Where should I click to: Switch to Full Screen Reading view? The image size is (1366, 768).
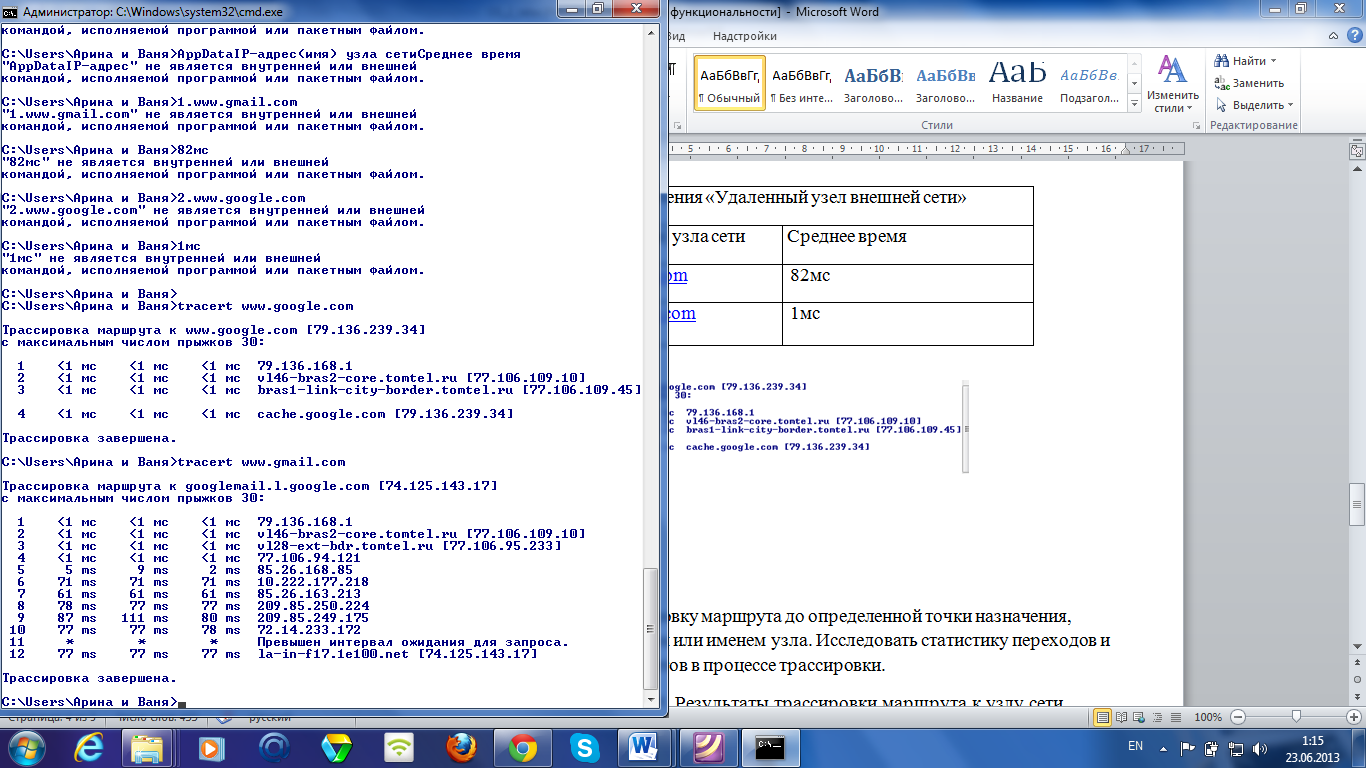point(1121,717)
